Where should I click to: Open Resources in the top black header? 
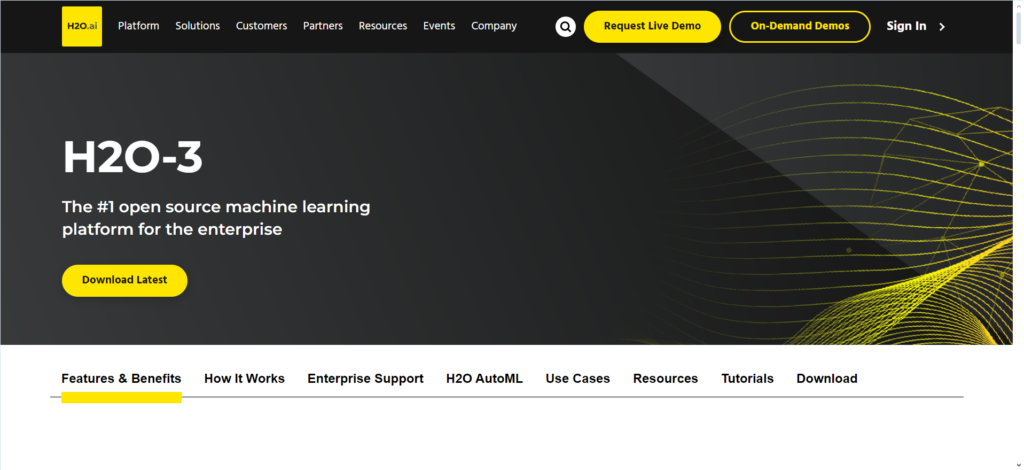tap(381, 26)
